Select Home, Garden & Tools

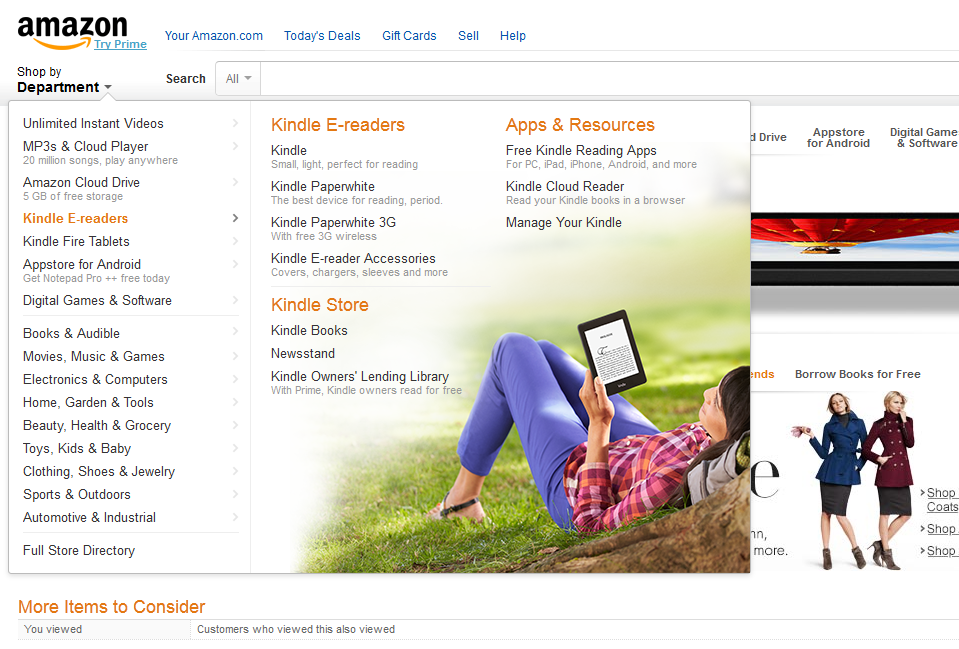[x=88, y=403]
